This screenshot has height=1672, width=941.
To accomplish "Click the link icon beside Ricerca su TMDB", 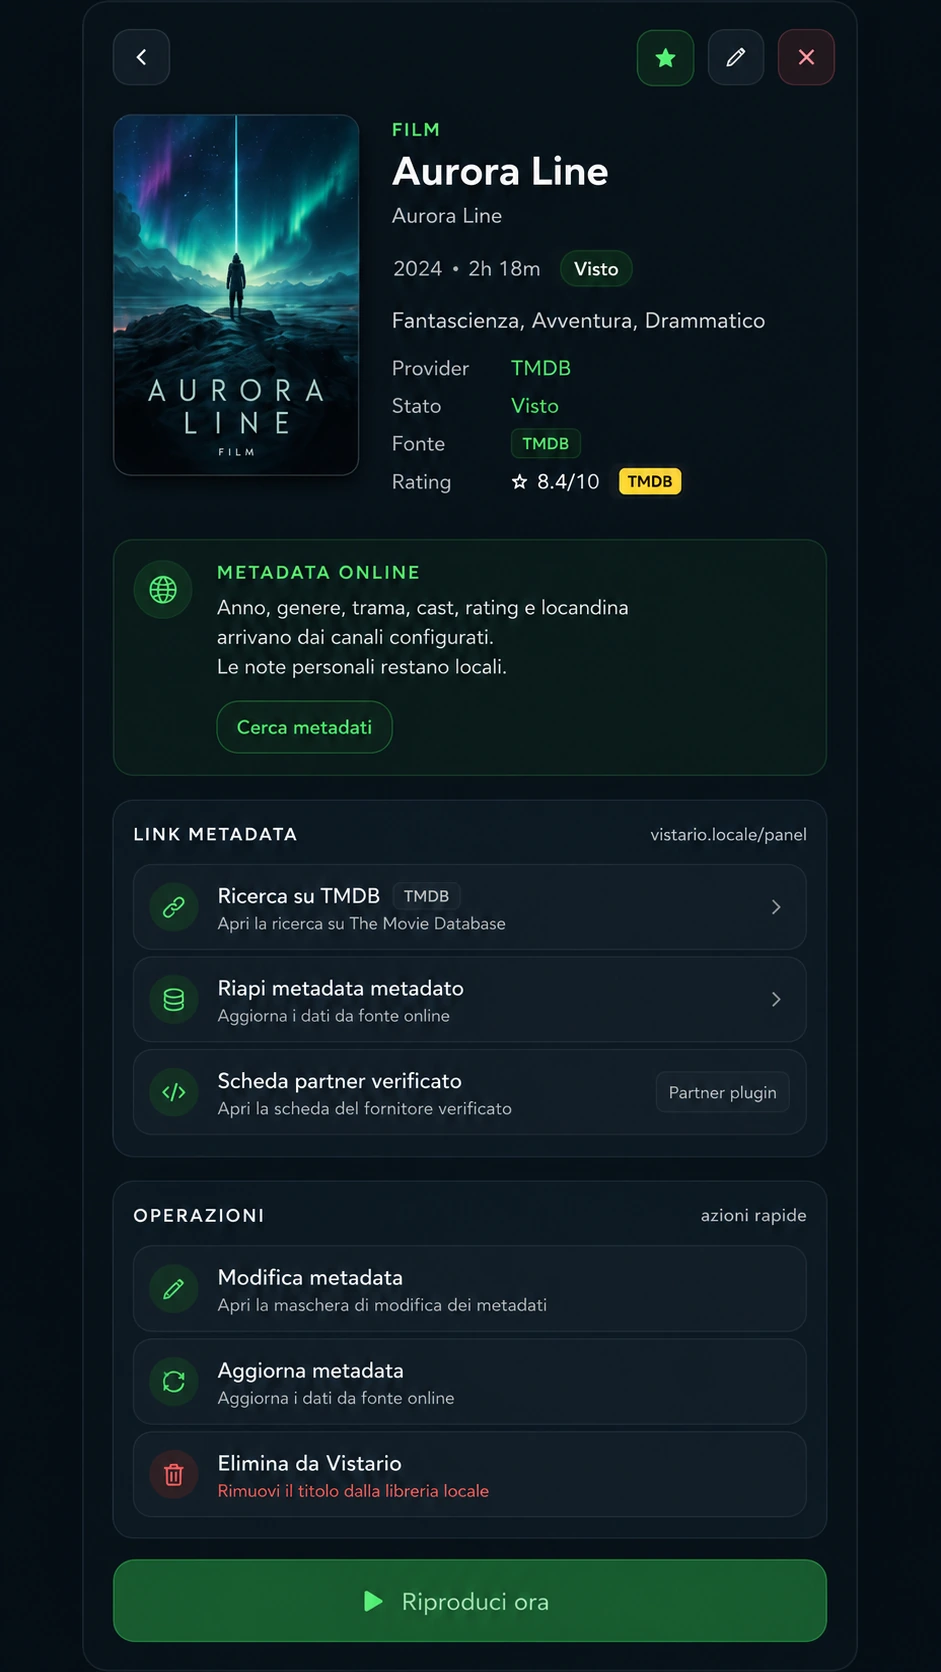I will coord(174,907).
